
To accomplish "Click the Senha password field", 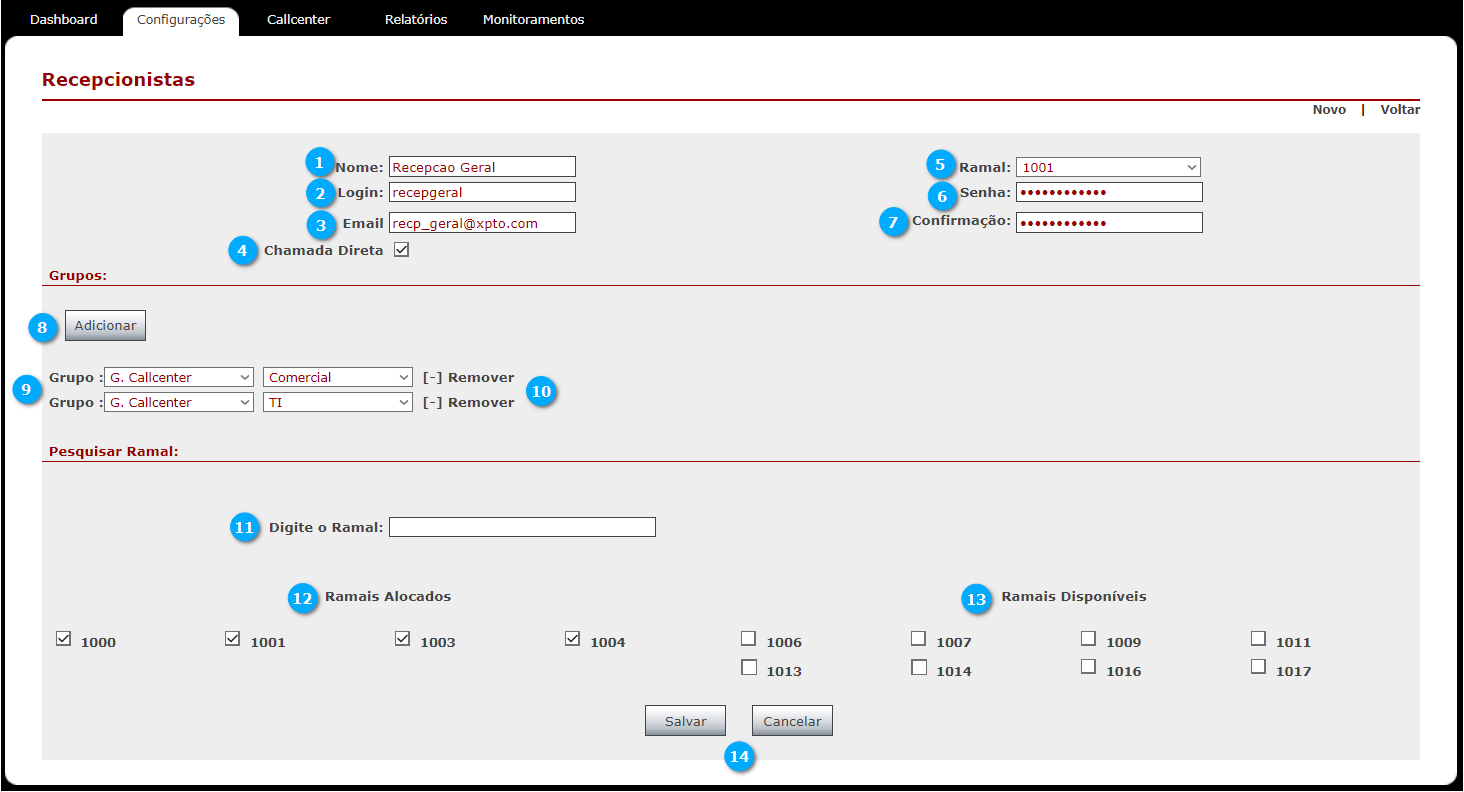I will point(1109,192).
